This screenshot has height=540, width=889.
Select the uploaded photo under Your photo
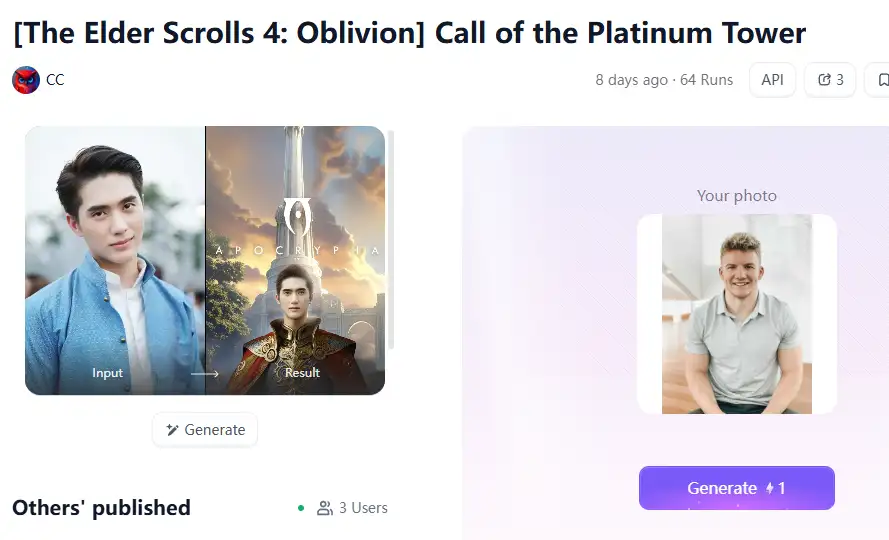coord(736,314)
